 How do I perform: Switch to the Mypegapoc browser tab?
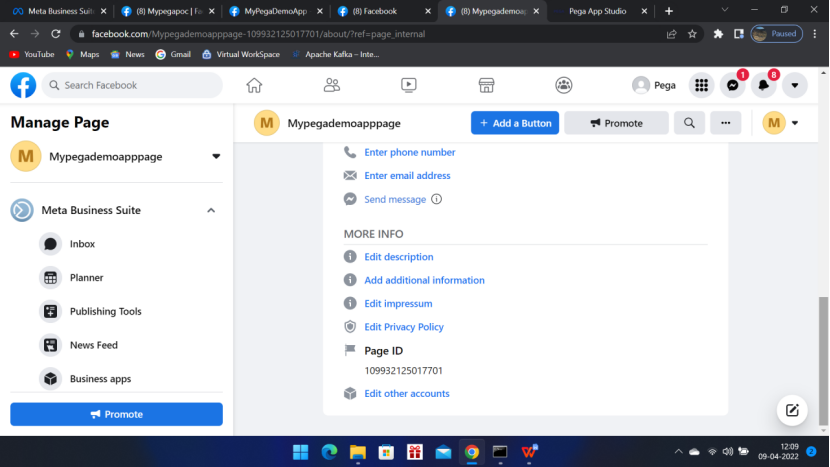[x=167, y=11]
